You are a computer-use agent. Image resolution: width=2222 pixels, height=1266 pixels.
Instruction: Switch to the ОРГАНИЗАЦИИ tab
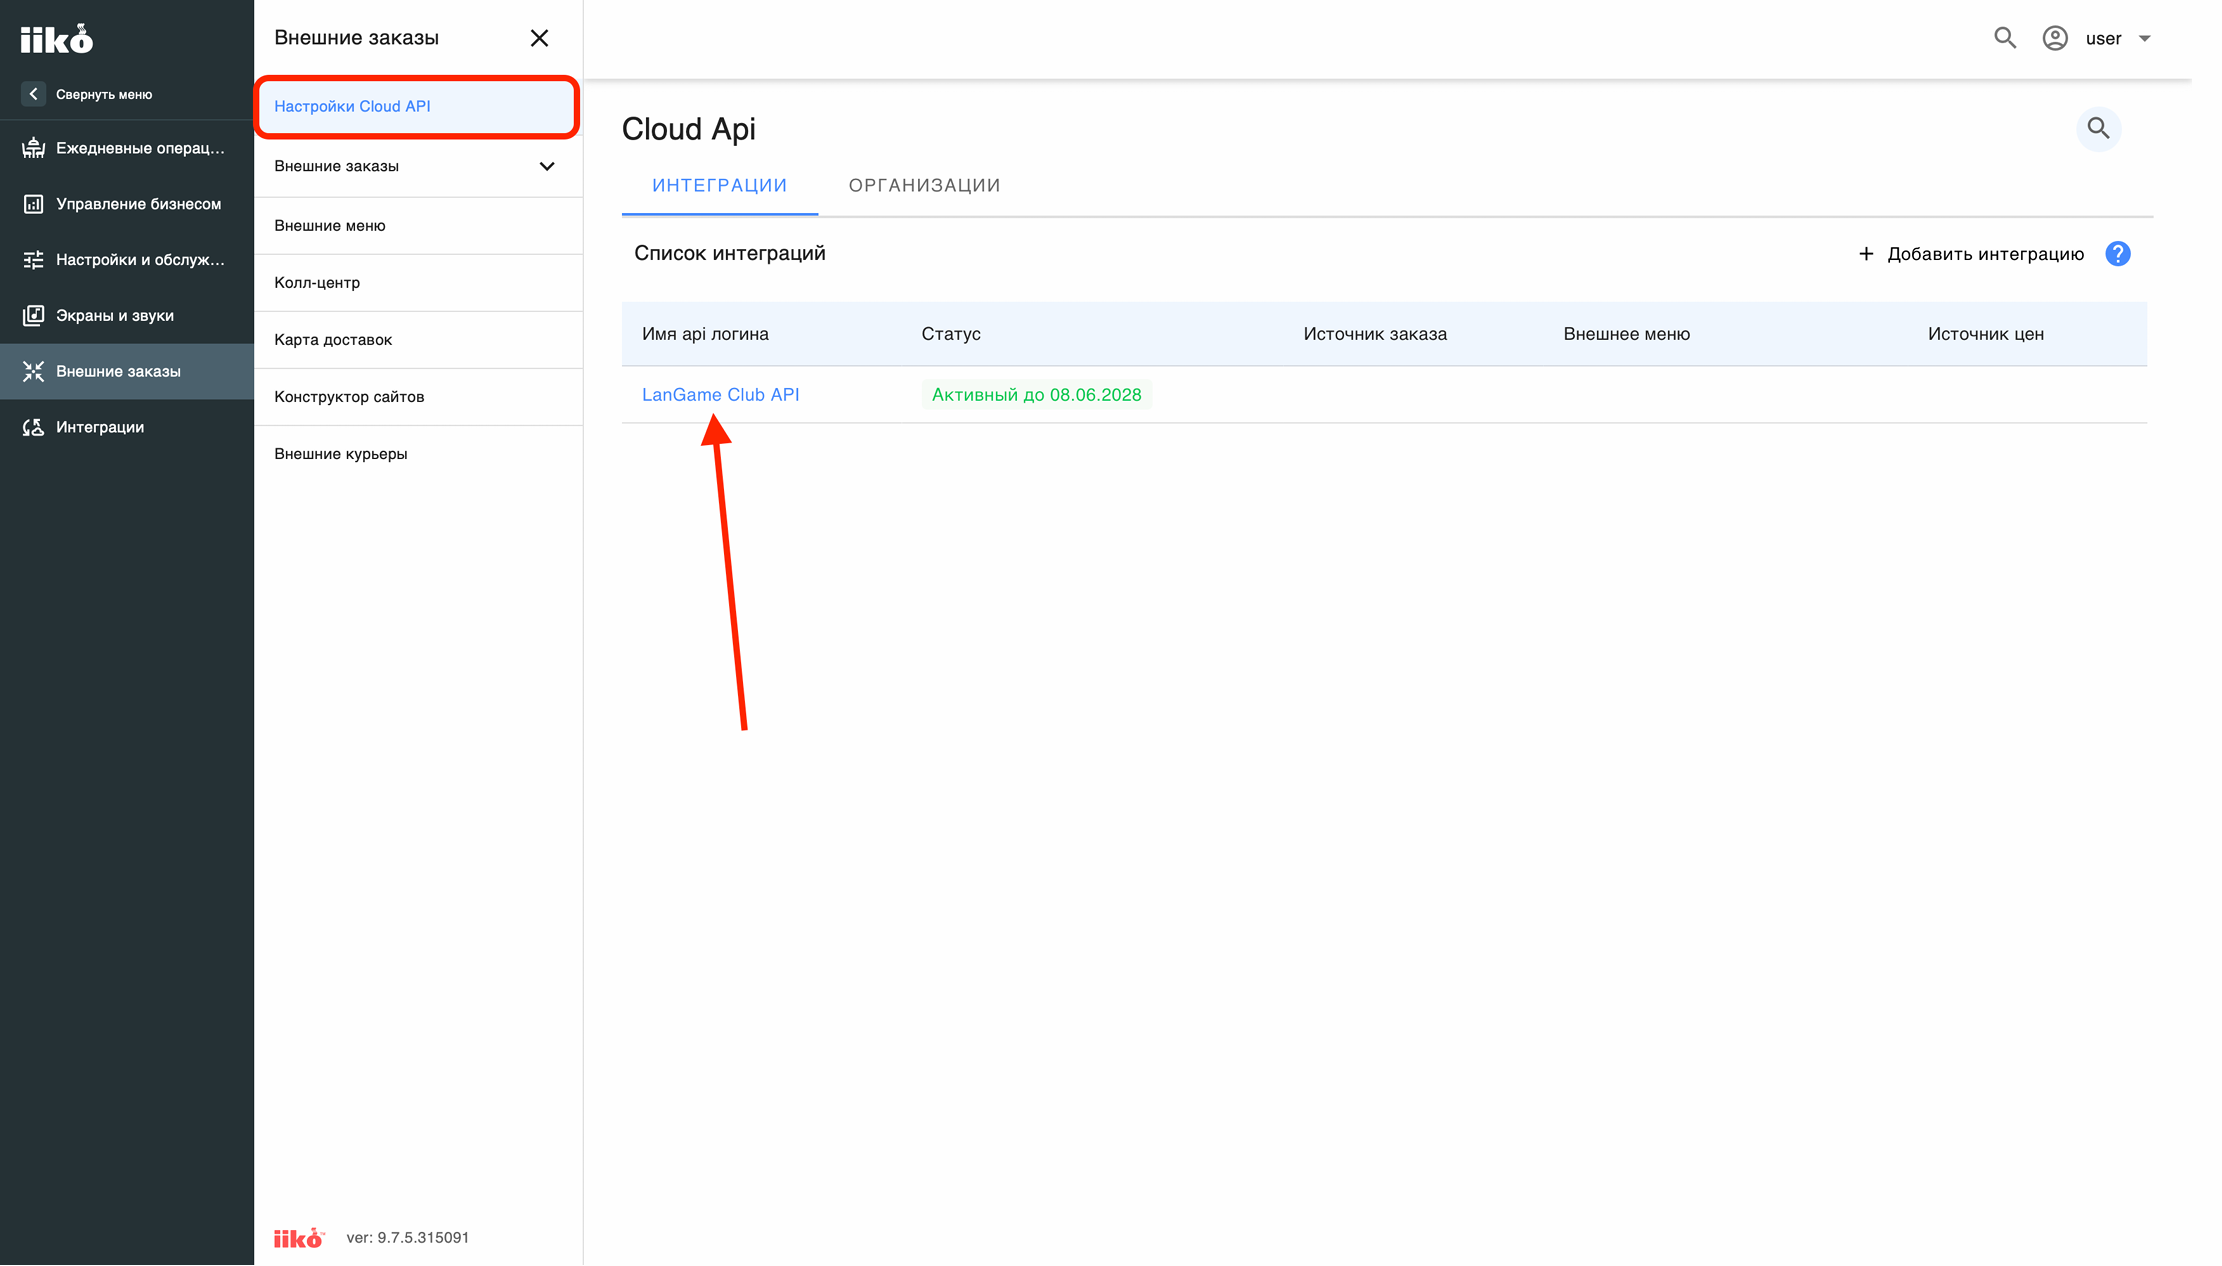pos(924,186)
